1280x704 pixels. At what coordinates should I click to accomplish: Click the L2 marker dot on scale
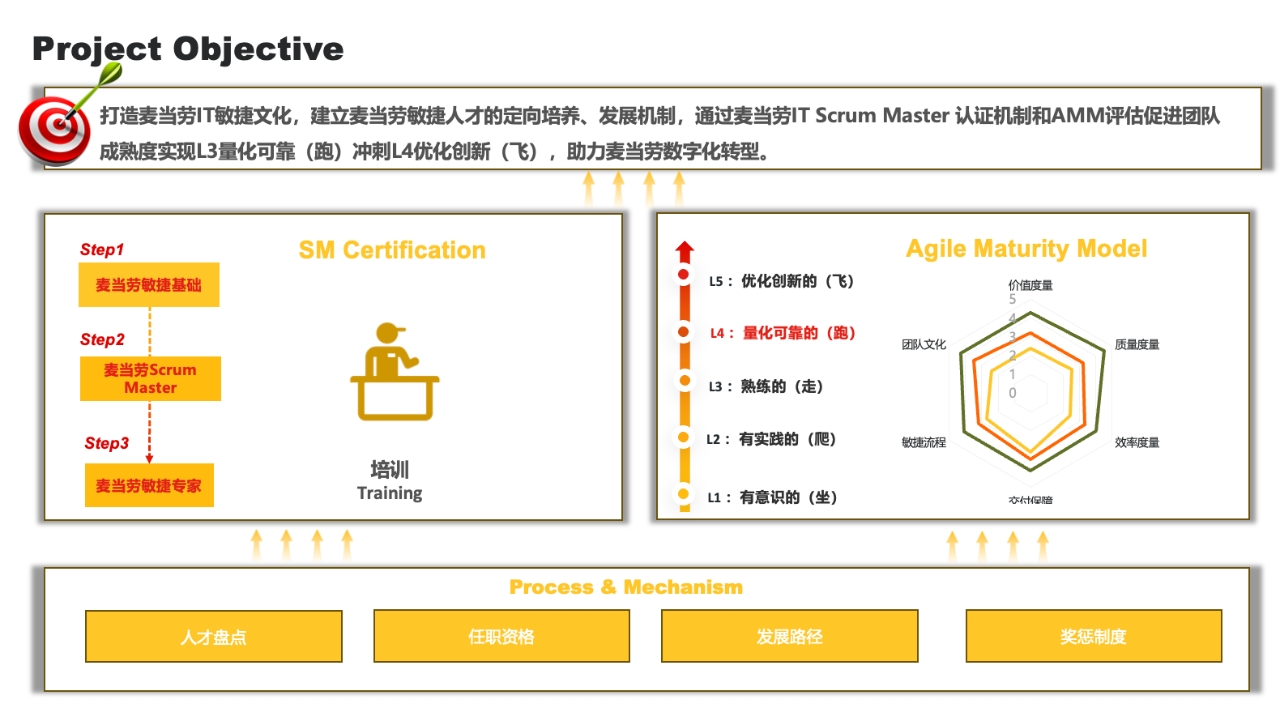click(684, 437)
